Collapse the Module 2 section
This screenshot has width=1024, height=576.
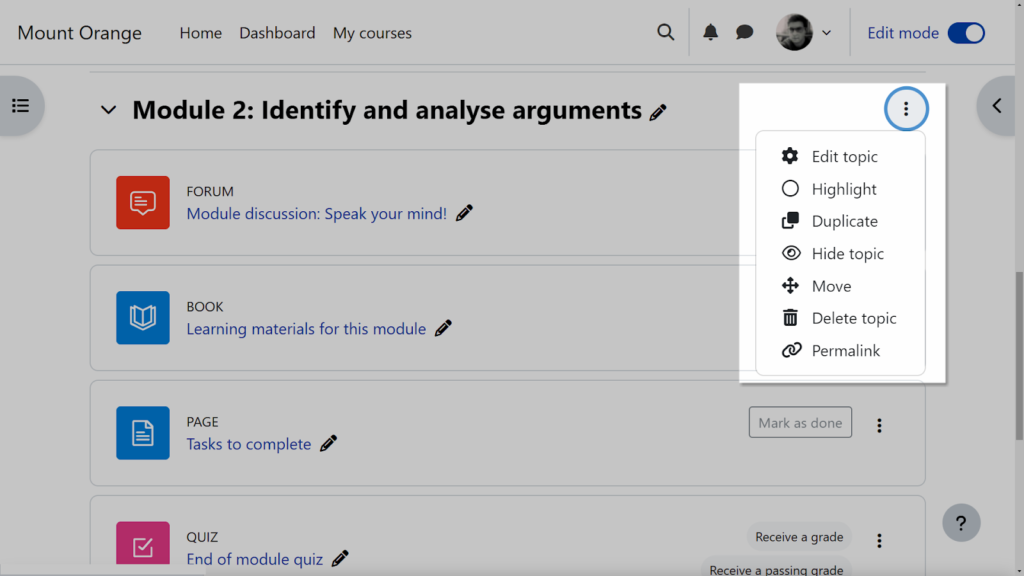(108, 110)
